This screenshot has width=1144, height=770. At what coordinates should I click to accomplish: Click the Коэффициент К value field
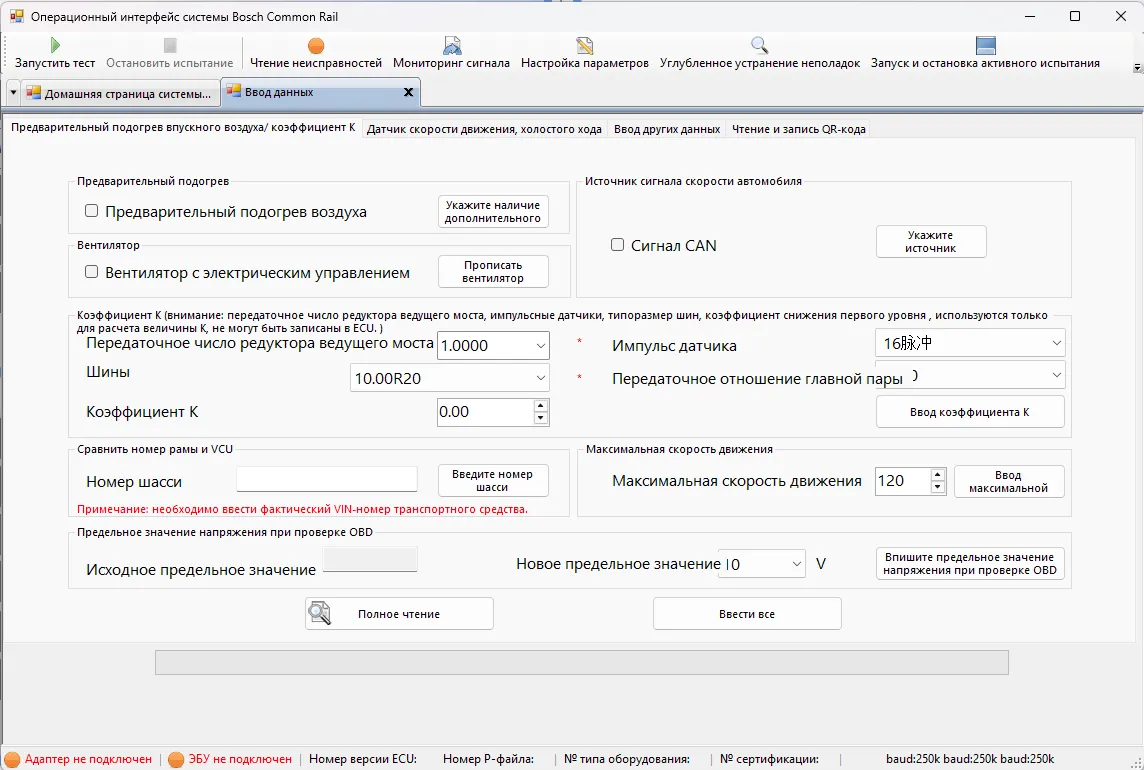tap(485, 412)
